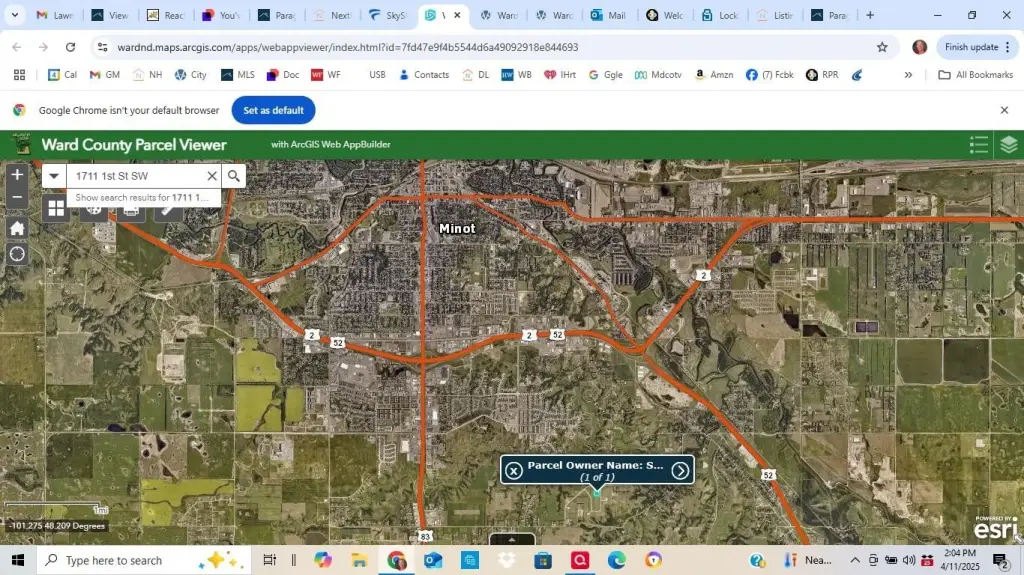Dismiss the default browser notification bar
The width and height of the screenshot is (1024, 575).
[1004, 110]
